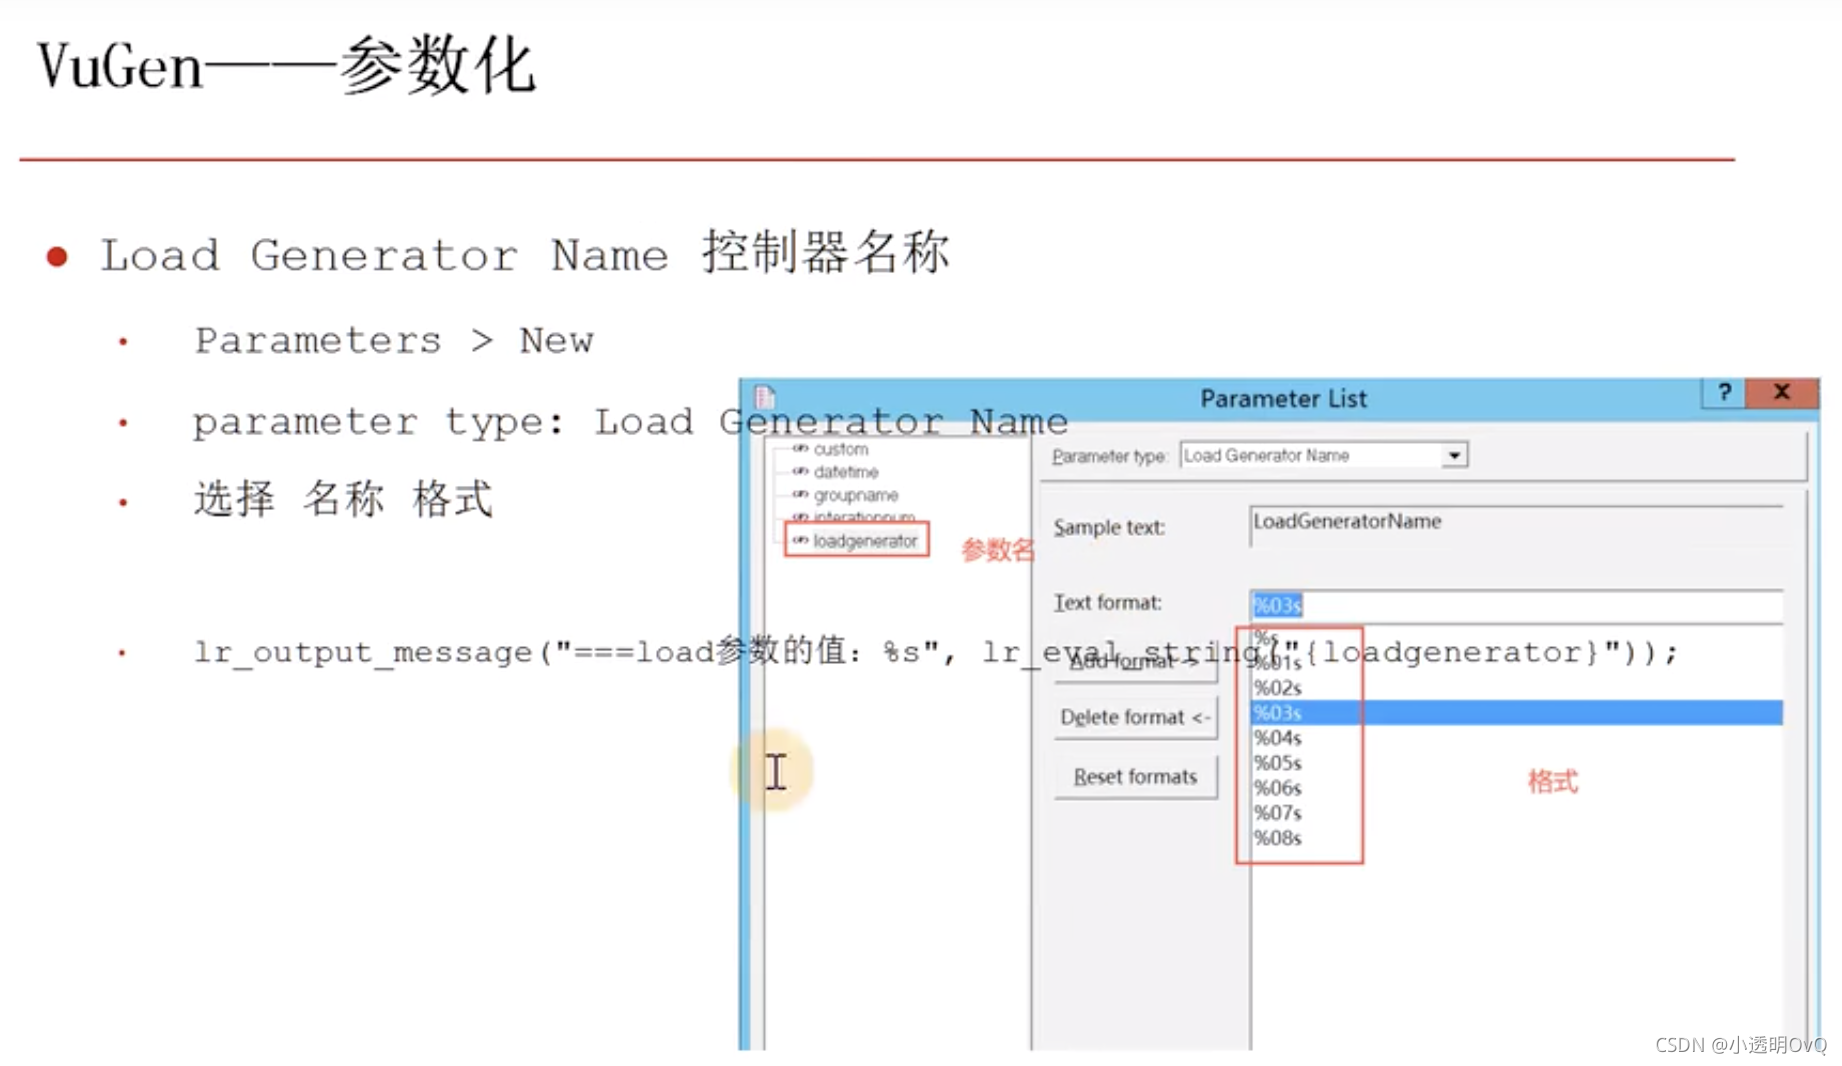Choose highlighted %03s in format list
The image size is (1842, 1066).
[1516, 713]
